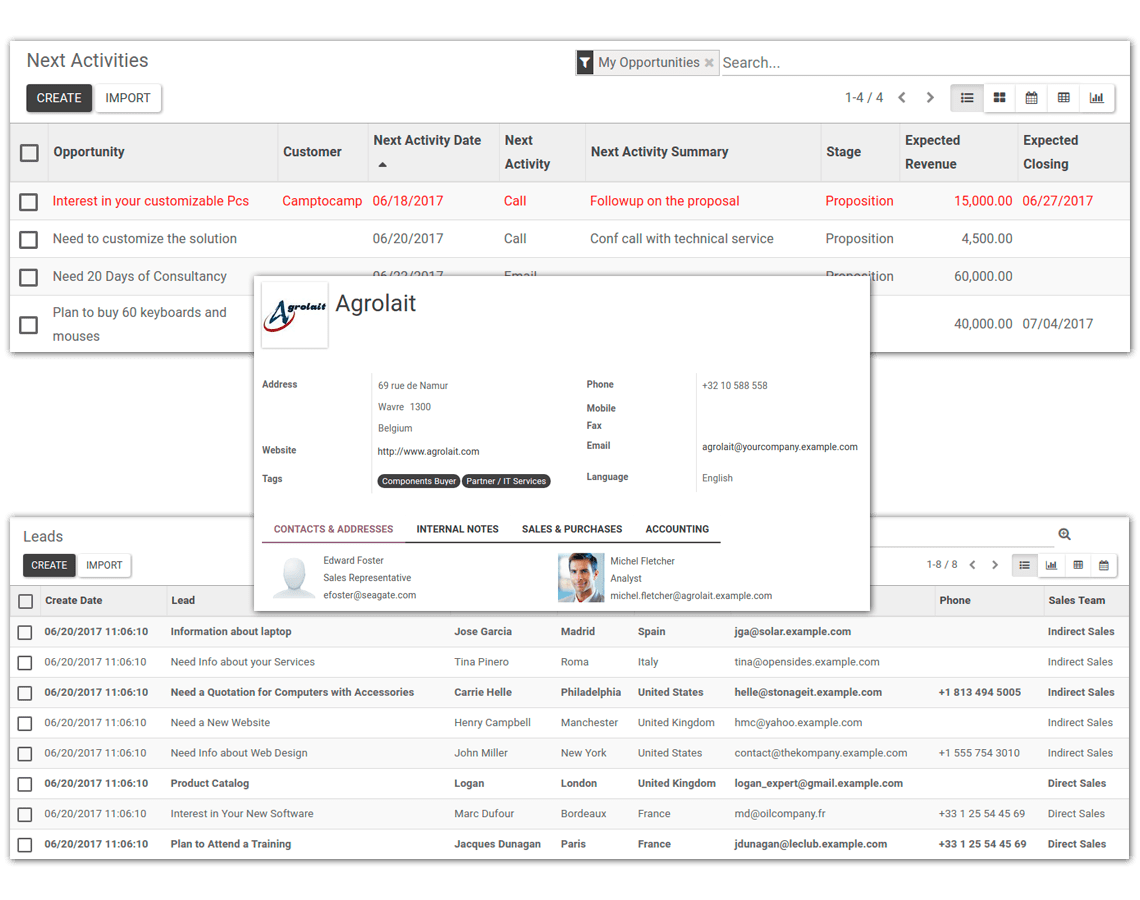
Task: Open the Calendar view of Next Activities
Action: coord(1031,97)
